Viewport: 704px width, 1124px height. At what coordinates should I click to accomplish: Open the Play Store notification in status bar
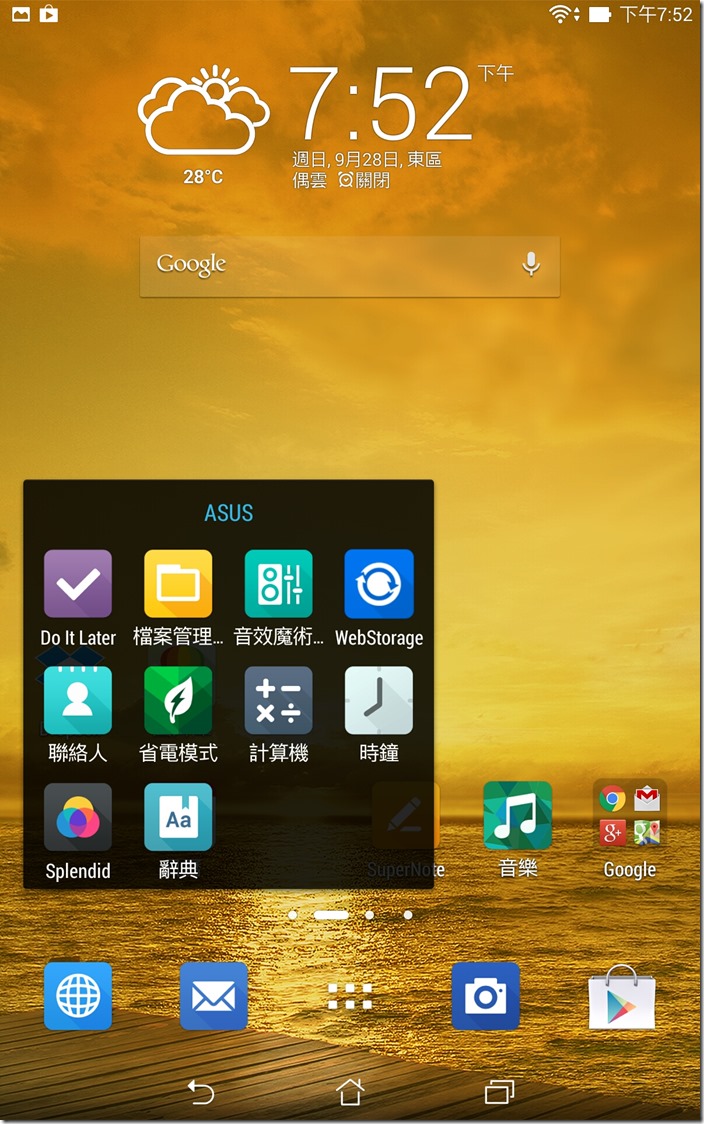(49, 14)
